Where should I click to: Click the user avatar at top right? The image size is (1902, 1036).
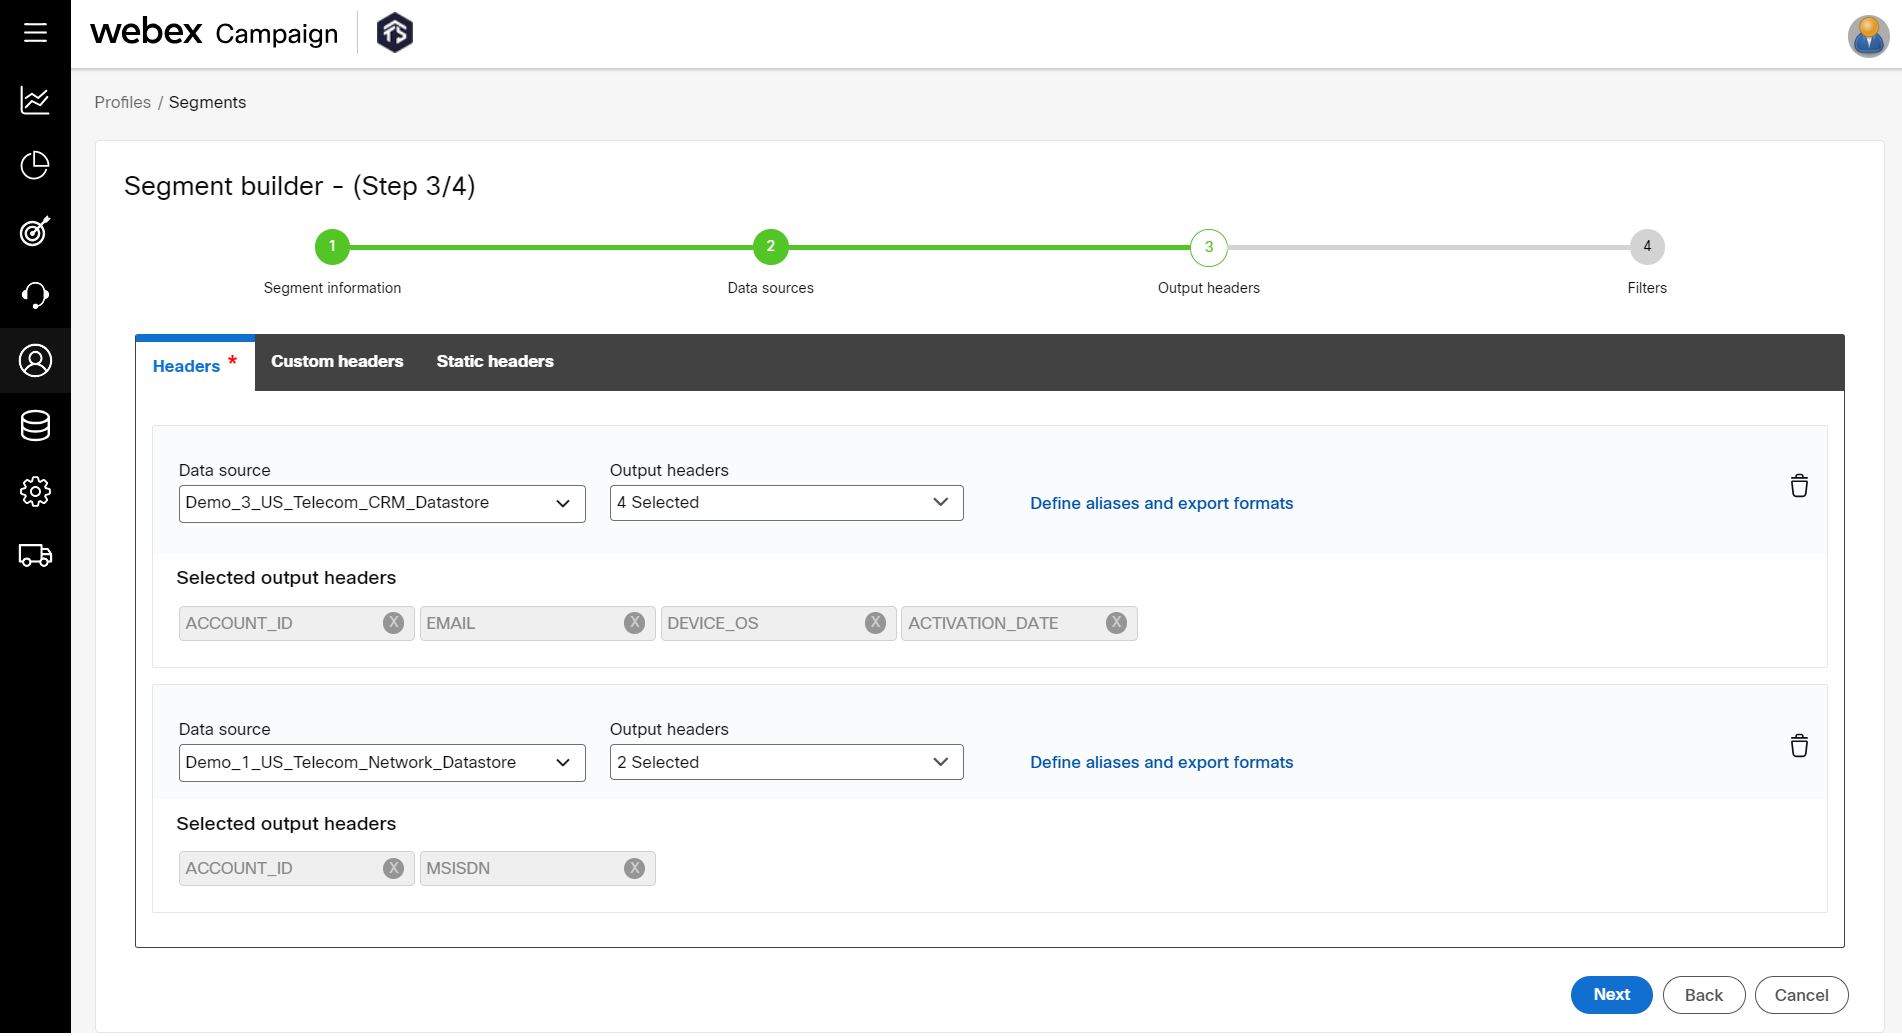(x=1867, y=36)
